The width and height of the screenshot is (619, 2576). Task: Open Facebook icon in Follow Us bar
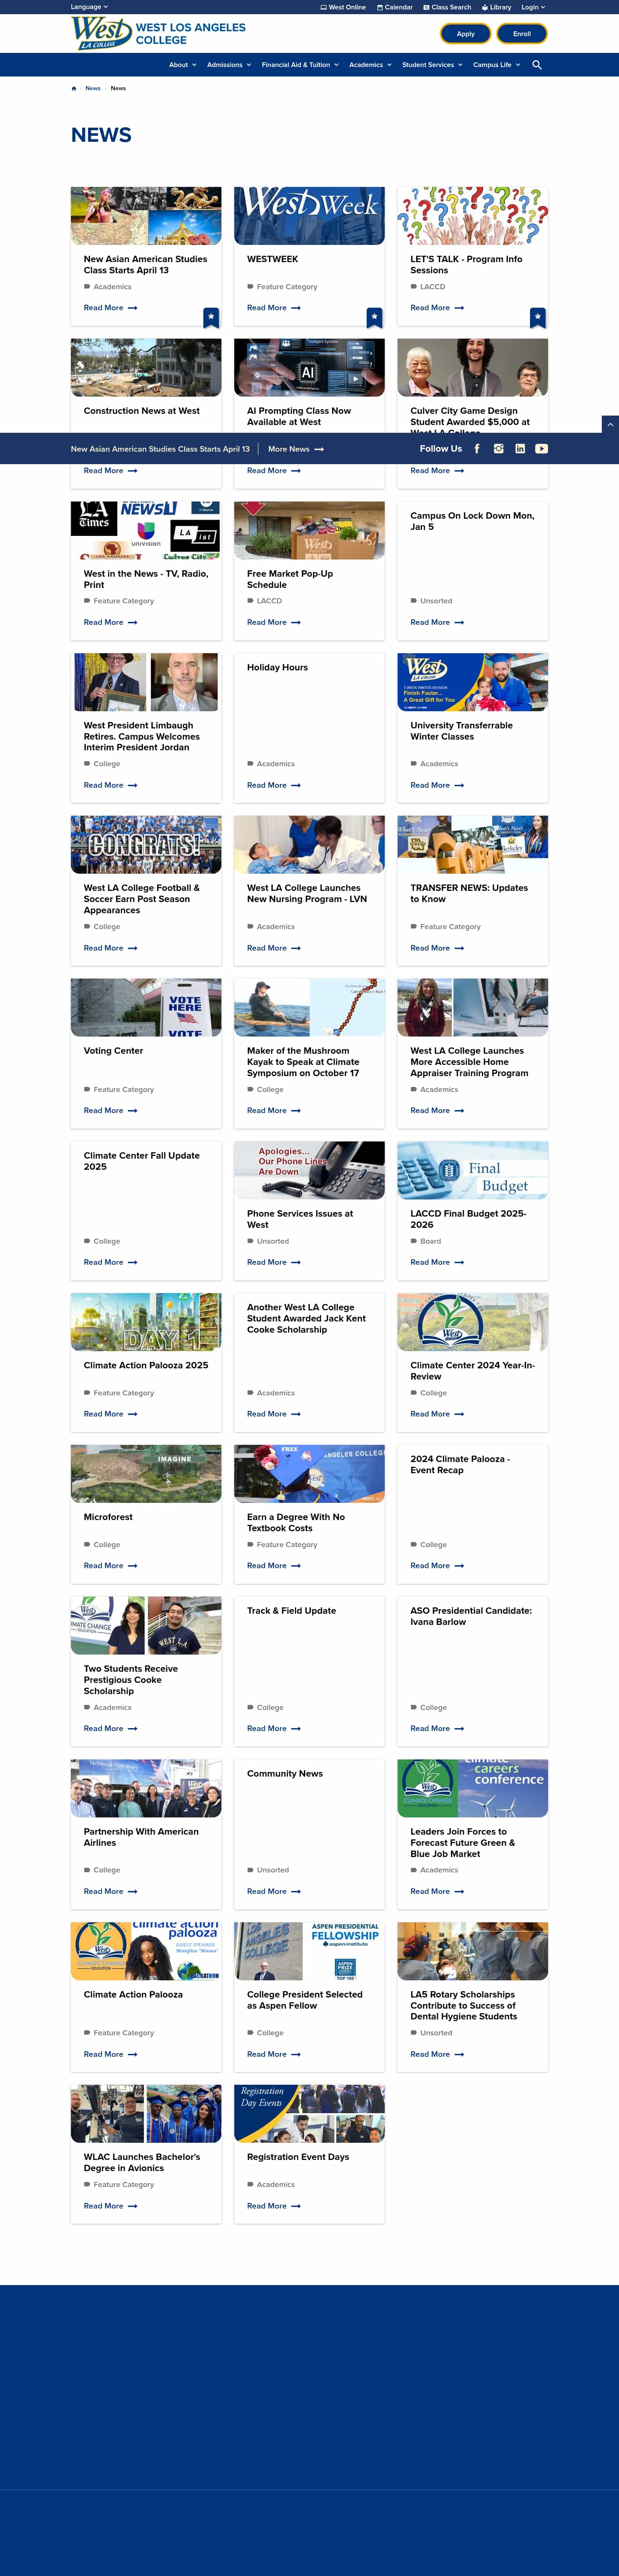[477, 449]
